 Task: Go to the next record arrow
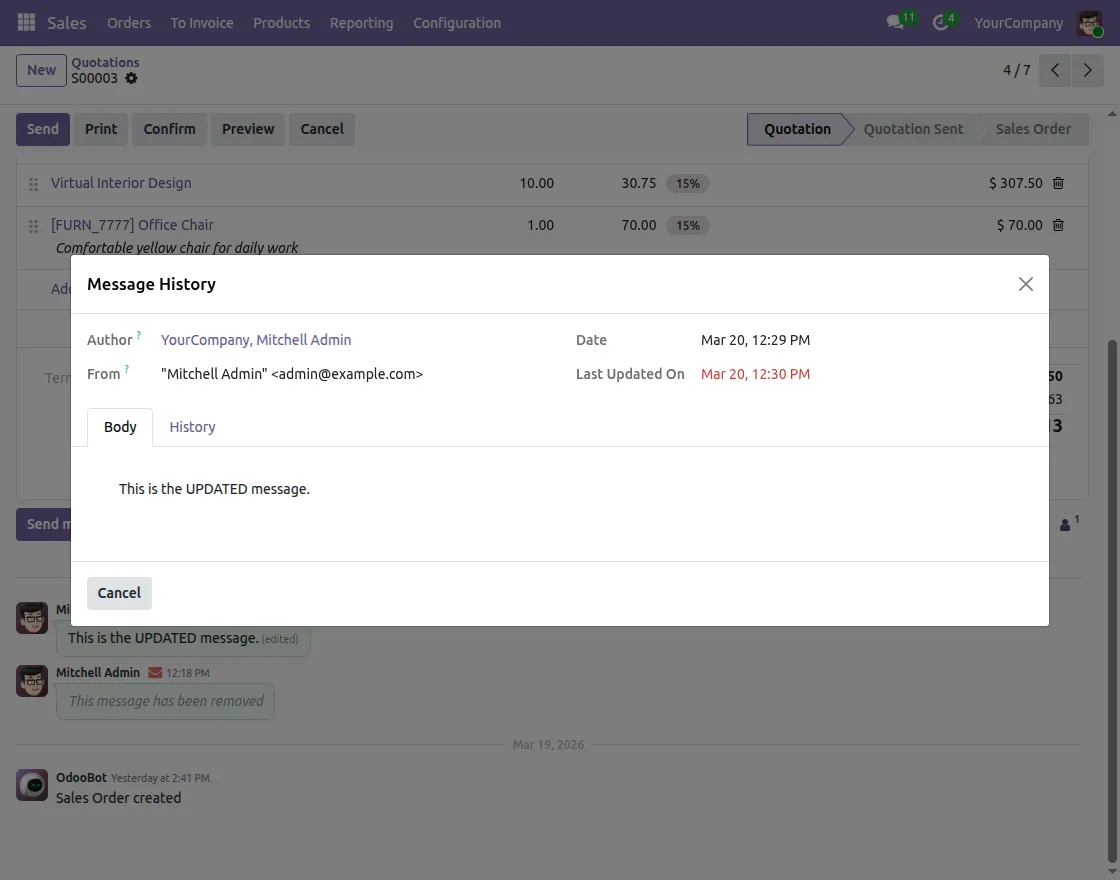(1087, 70)
